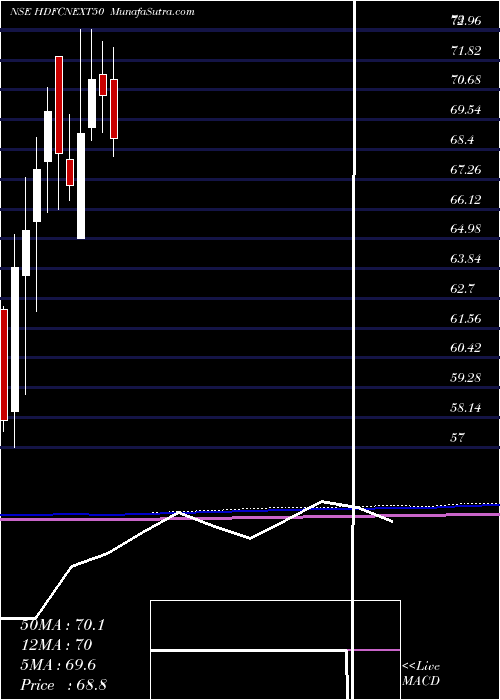Select the 66.12 price axis label
The height and width of the screenshot is (700, 500).
(466, 199)
